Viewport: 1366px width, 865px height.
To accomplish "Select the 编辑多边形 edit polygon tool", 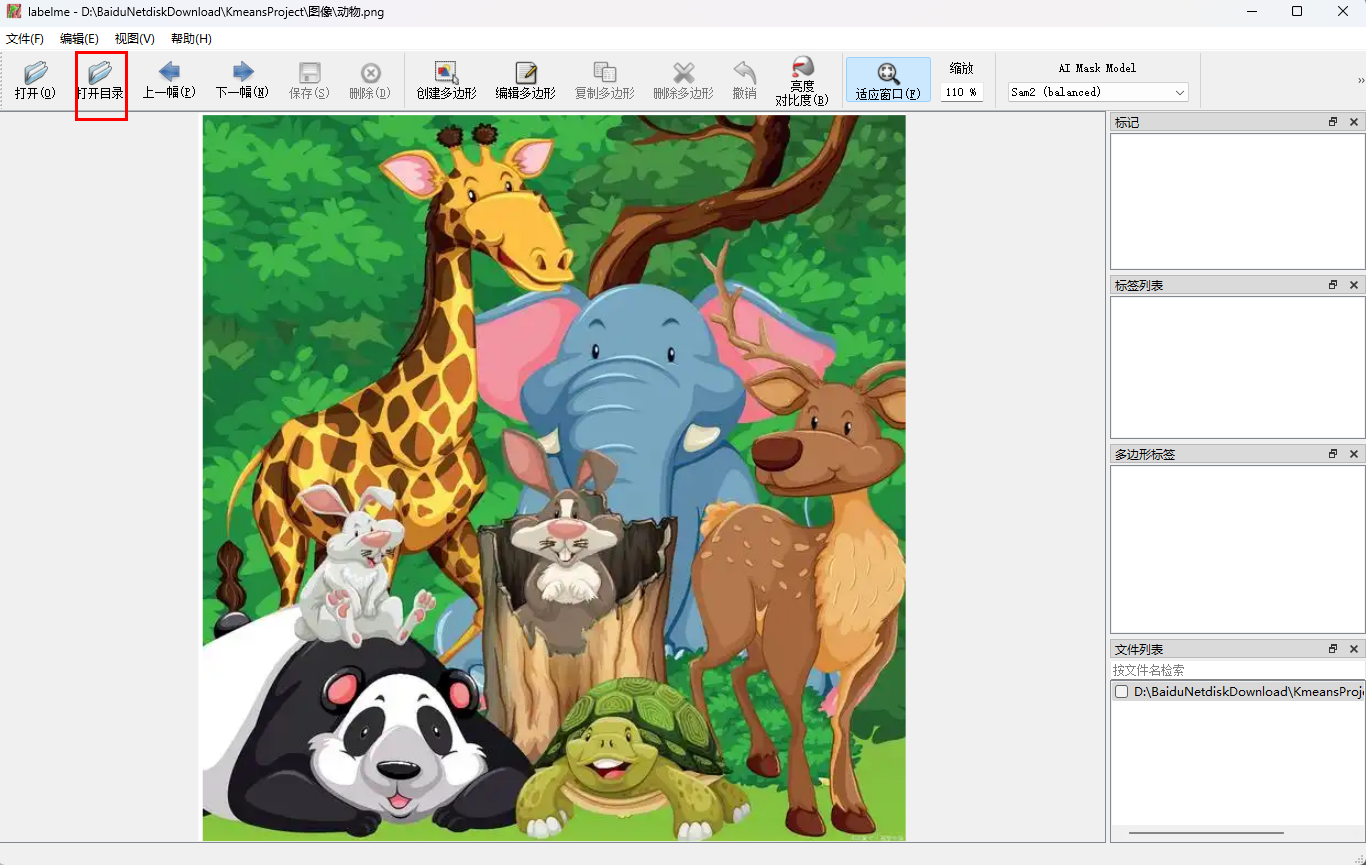I will point(525,80).
